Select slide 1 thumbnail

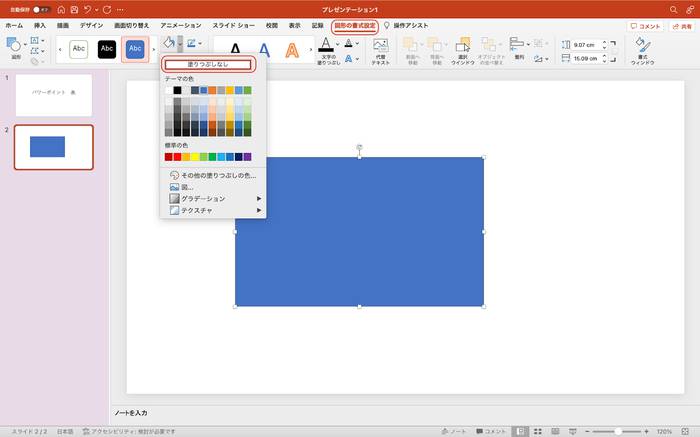pyautogui.click(x=54, y=95)
